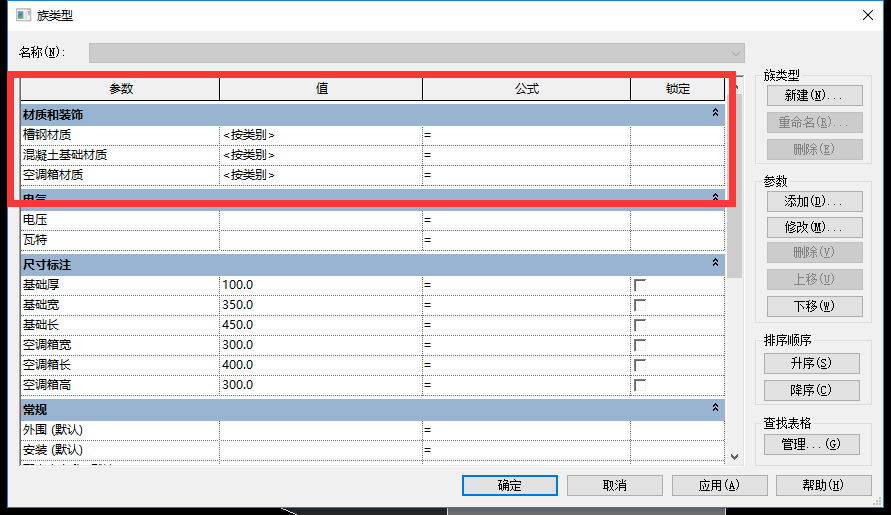Click the value cell for 瓦特
Screen dimensions: 891x515
(x=321, y=240)
